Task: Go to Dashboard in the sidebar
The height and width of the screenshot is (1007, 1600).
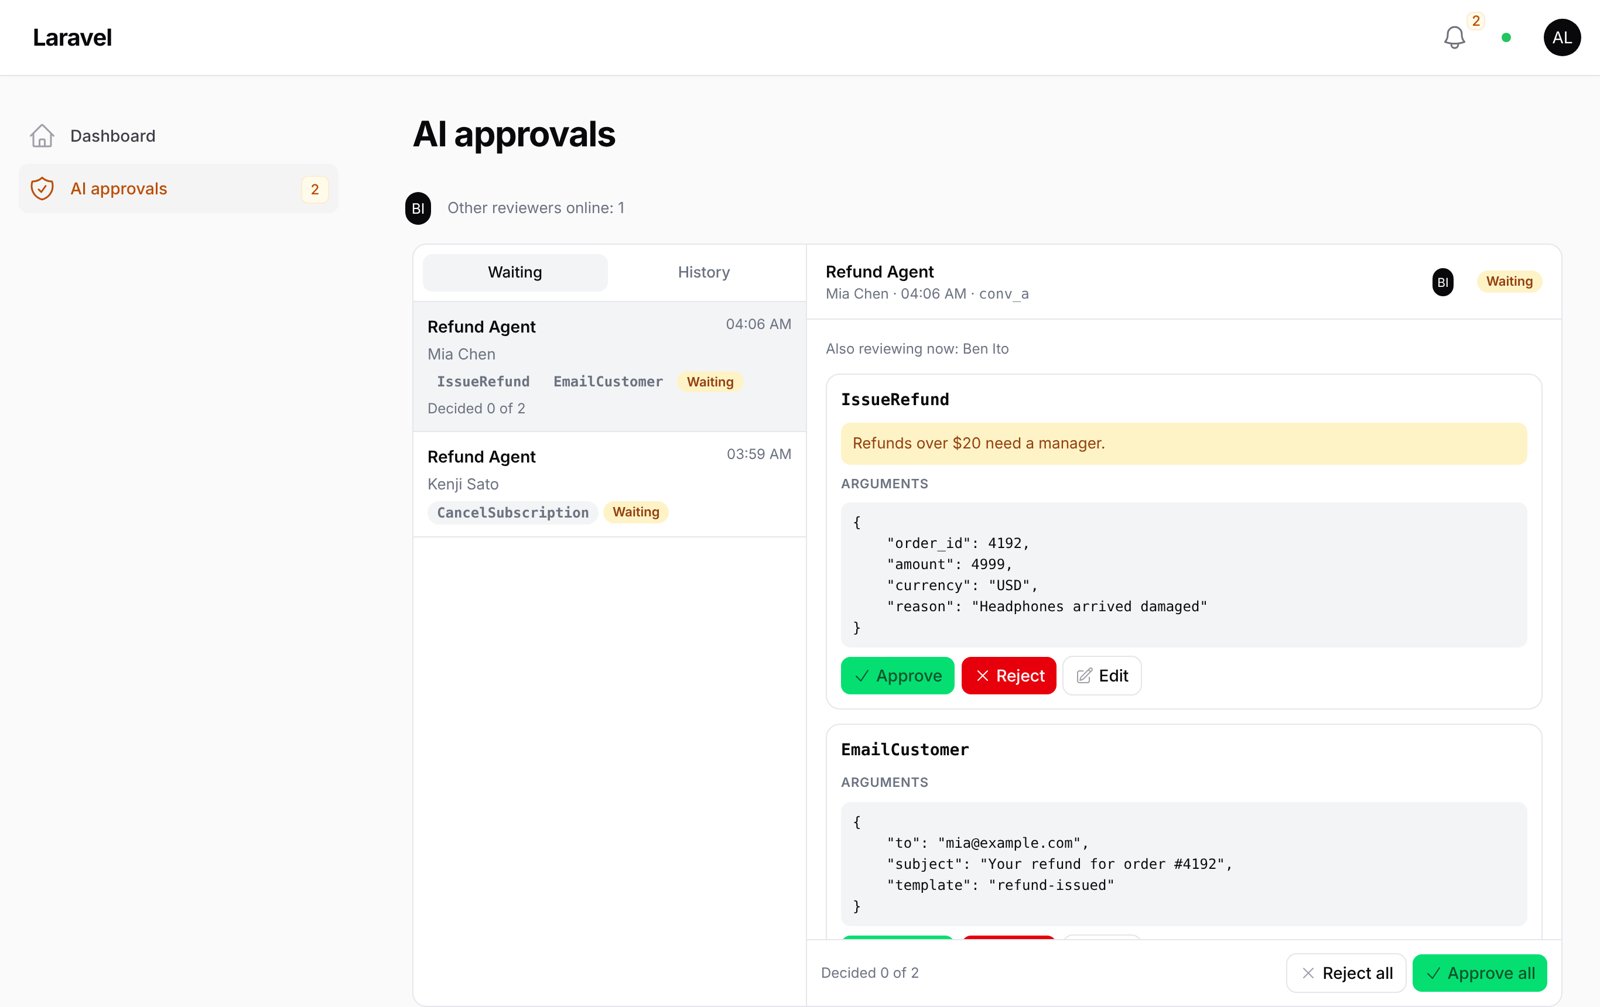Action: 178,136
